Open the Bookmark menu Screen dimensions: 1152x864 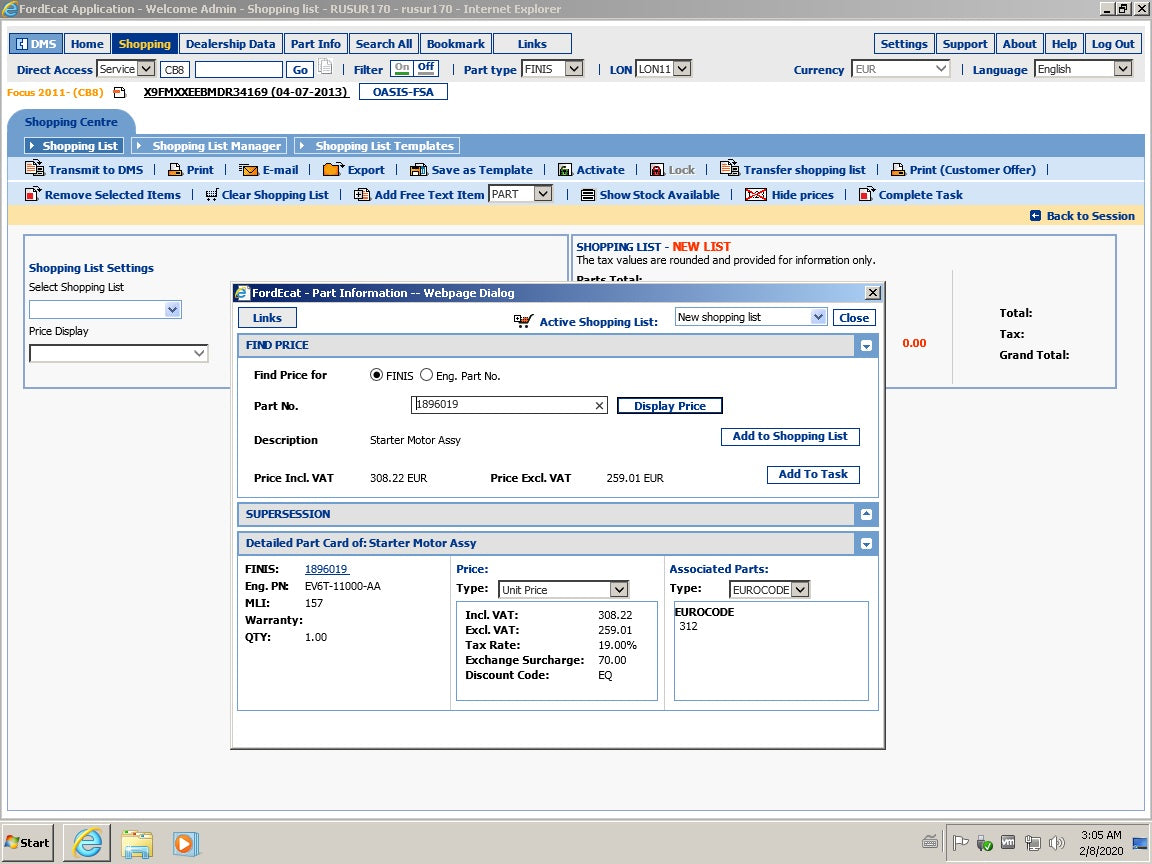[x=456, y=43]
